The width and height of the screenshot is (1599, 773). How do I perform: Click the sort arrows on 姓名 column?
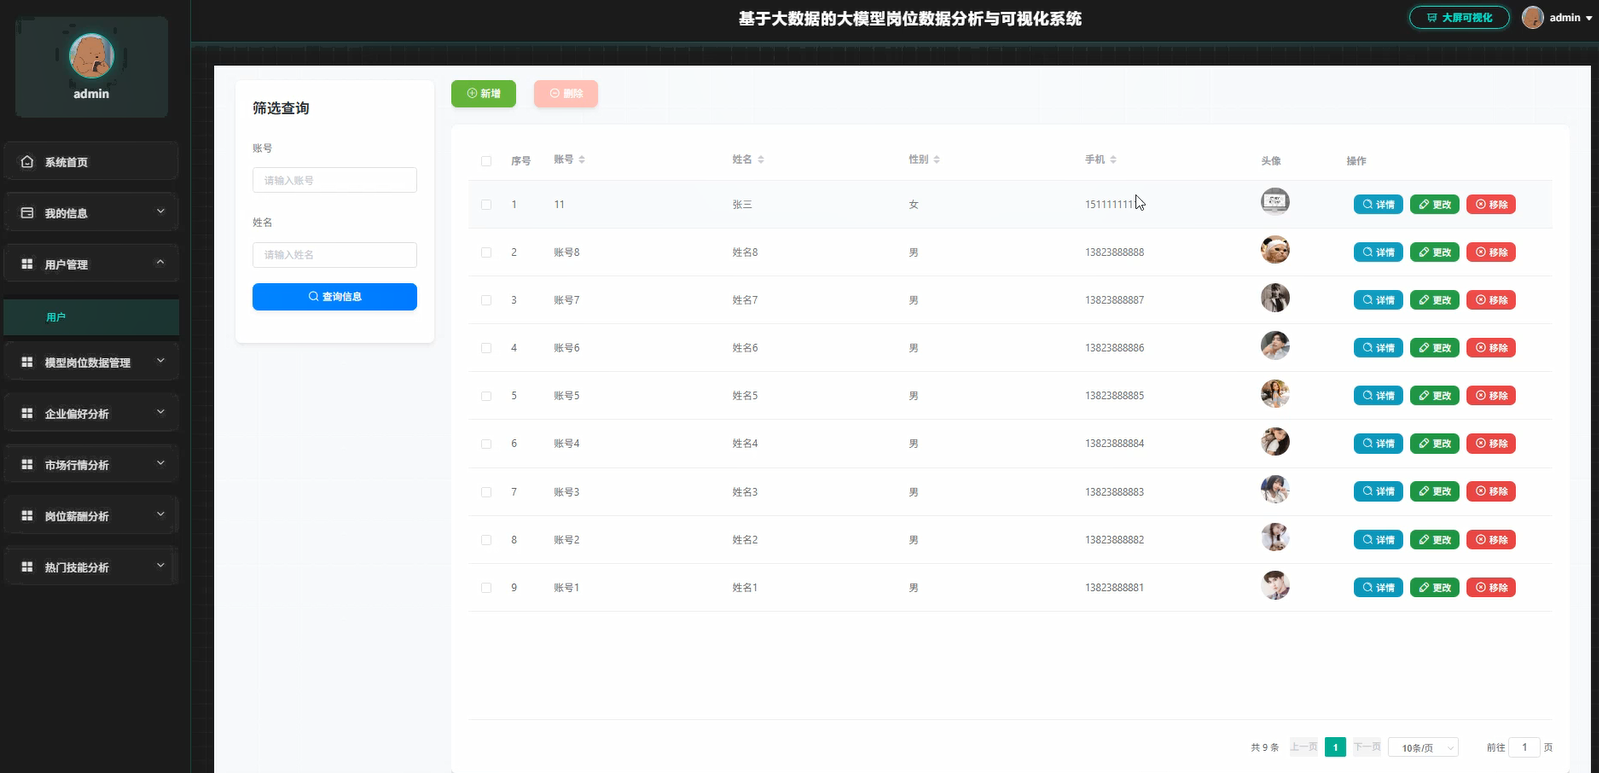(x=761, y=160)
